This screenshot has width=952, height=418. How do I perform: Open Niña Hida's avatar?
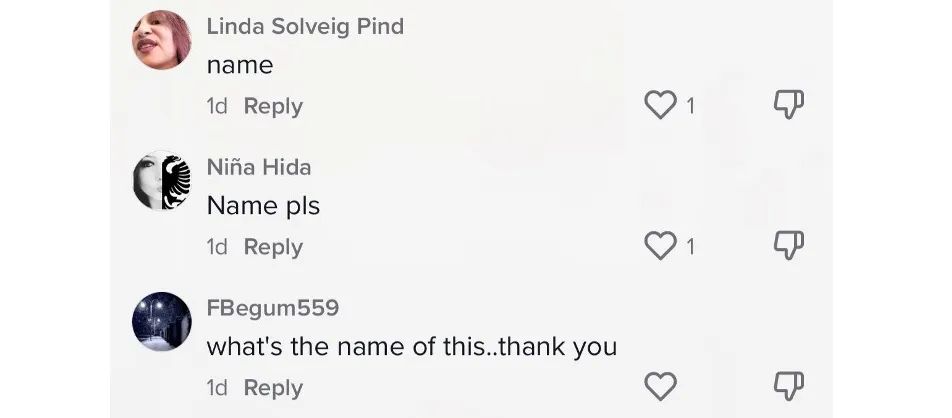tap(162, 181)
